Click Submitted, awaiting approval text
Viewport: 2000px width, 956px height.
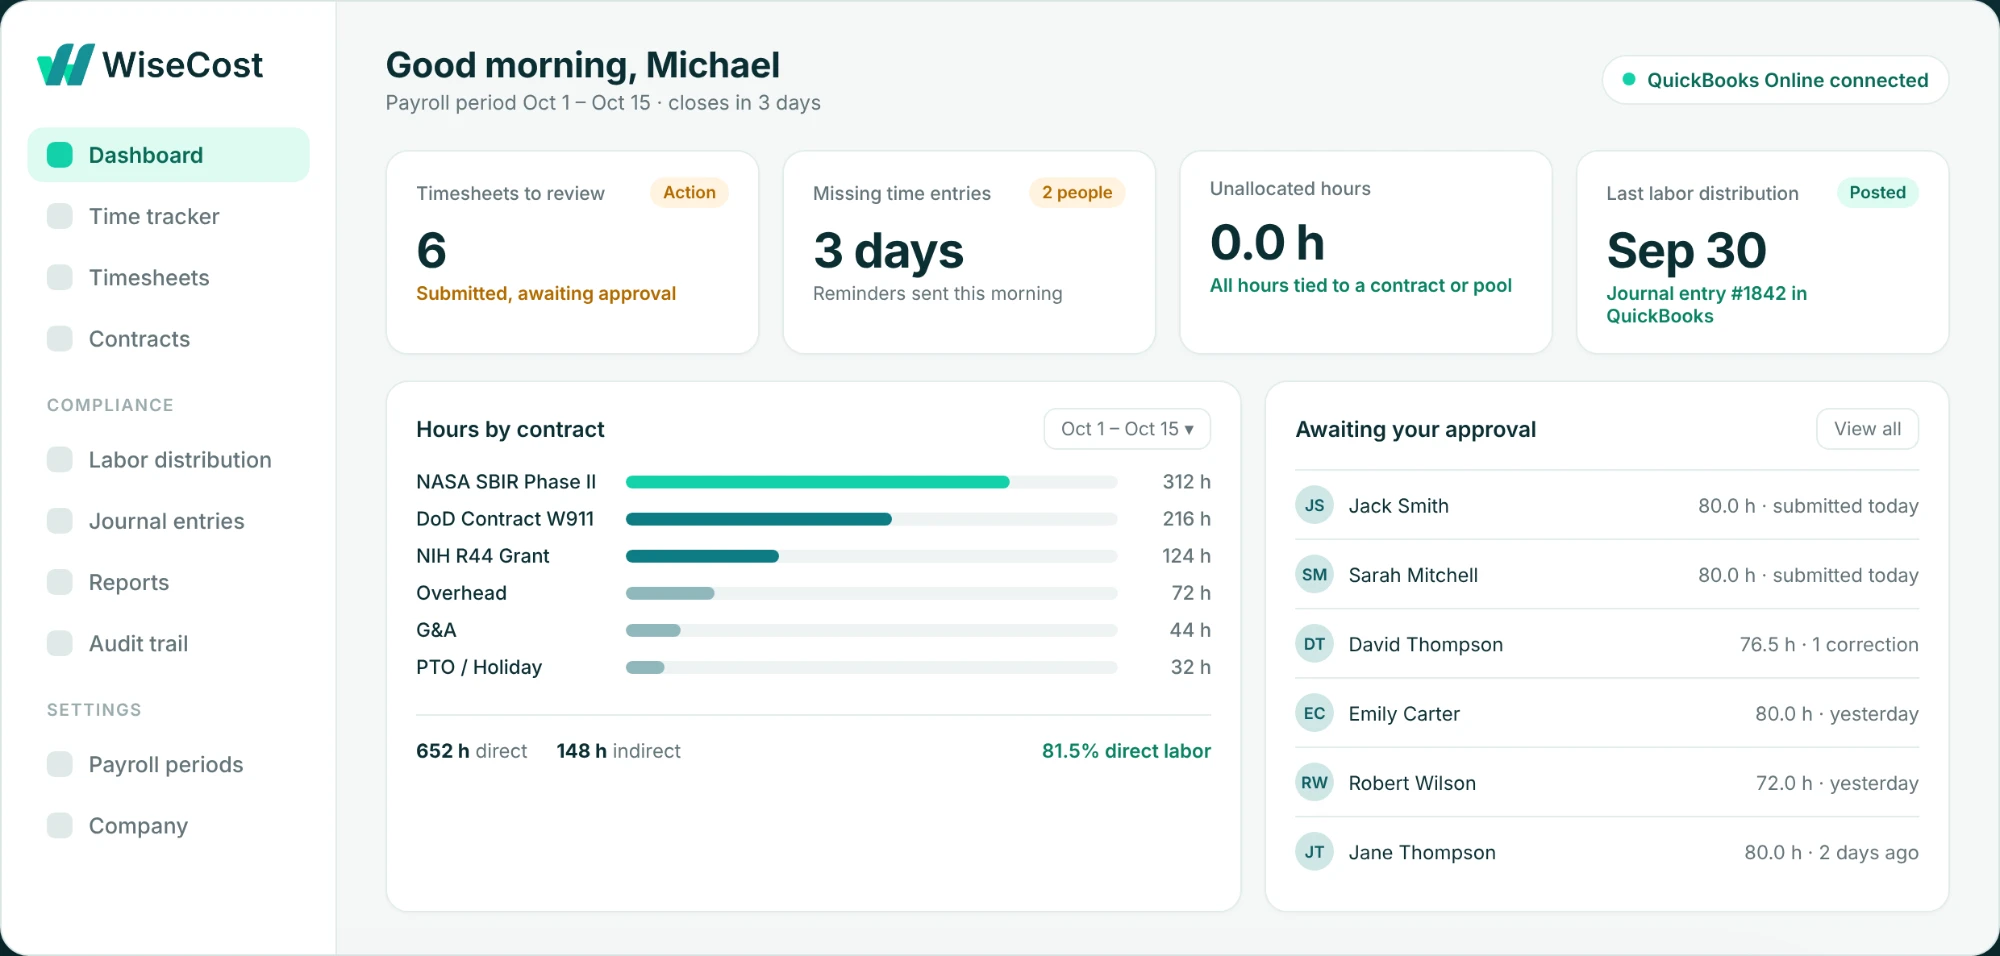[x=546, y=293]
